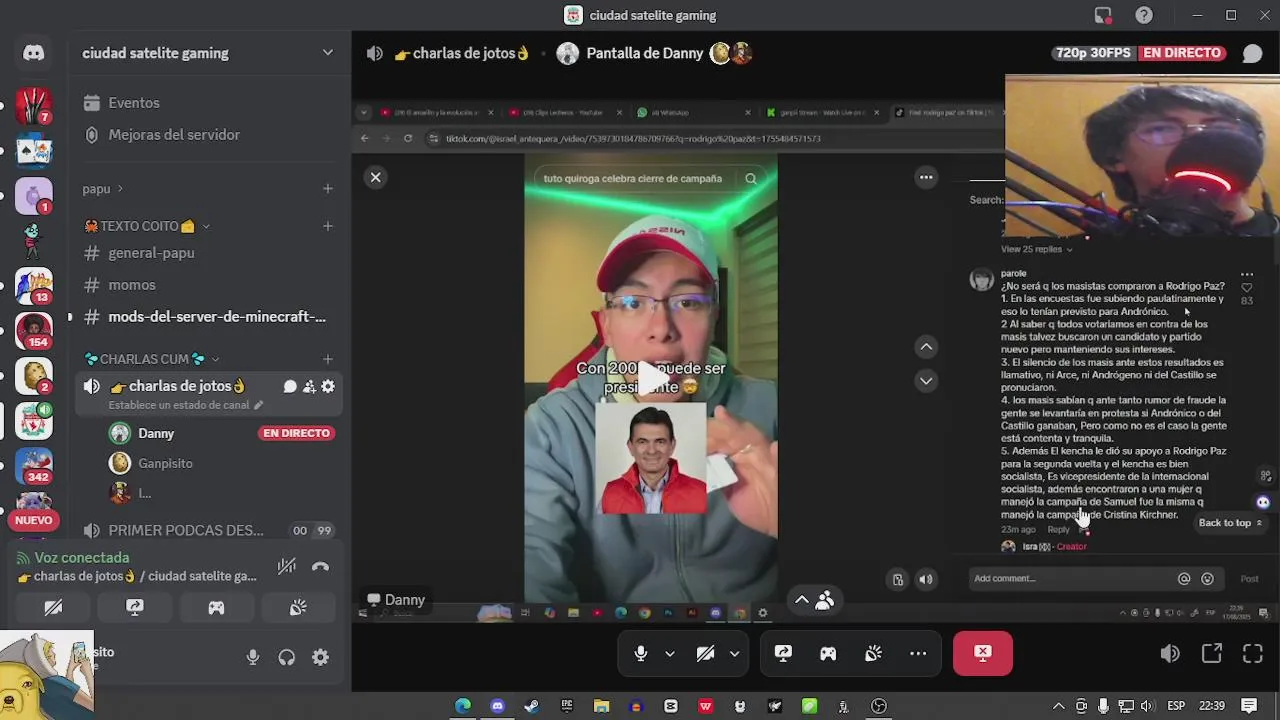Close TikTok video in the stream
1280x720 pixels.
tap(376, 177)
